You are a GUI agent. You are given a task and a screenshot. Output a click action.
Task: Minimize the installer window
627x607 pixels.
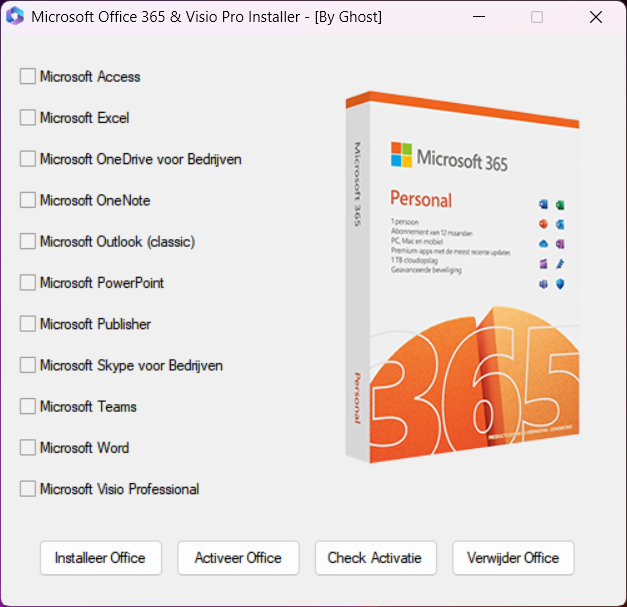479,17
